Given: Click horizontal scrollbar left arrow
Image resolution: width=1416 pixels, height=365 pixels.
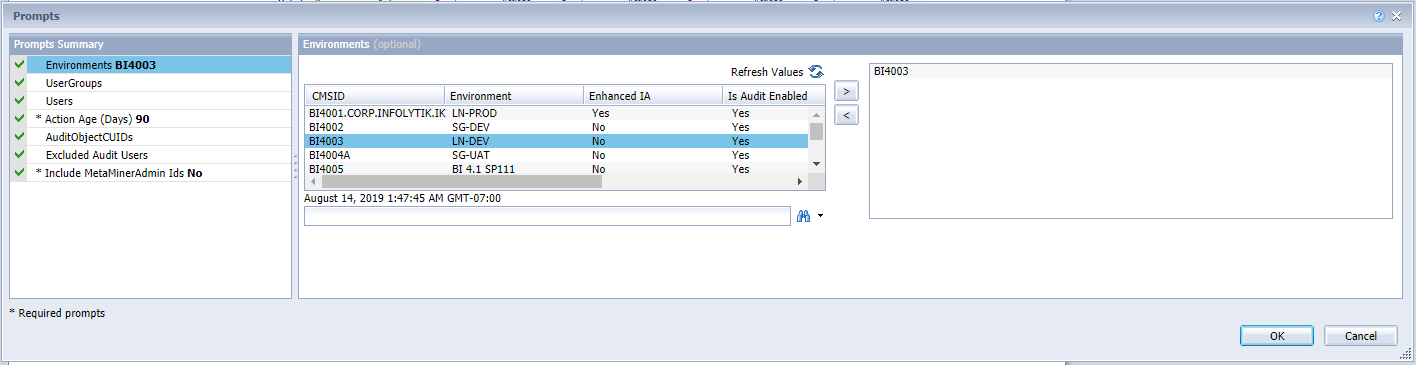Looking at the screenshot, I should [x=312, y=181].
